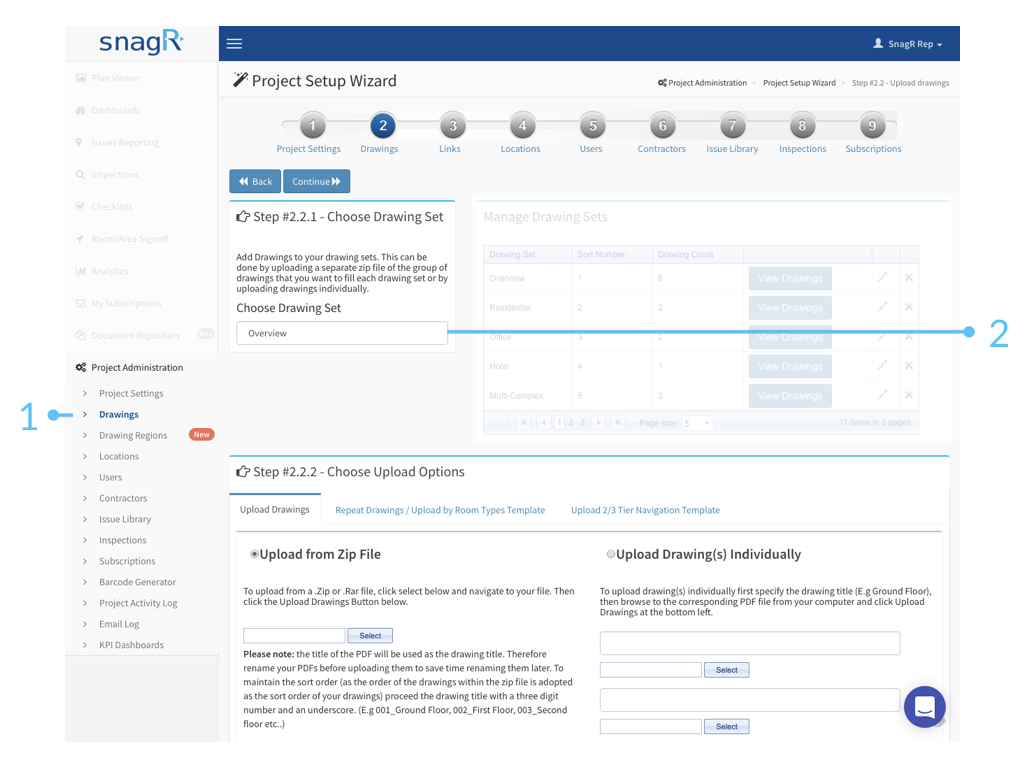Select Upload Drawing(s) Individually radio
Image resolution: width=1024 pixels, height=768 pixels.
click(611, 554)
